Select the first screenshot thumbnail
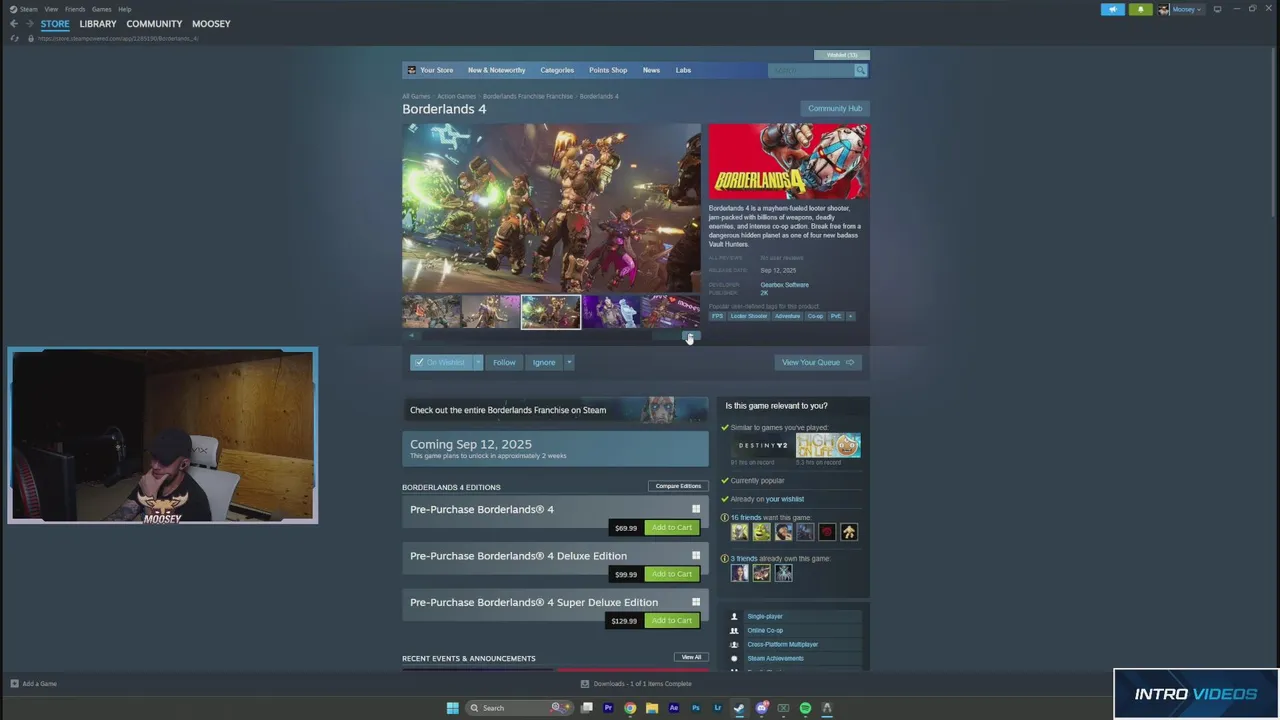 coord(431,312)
